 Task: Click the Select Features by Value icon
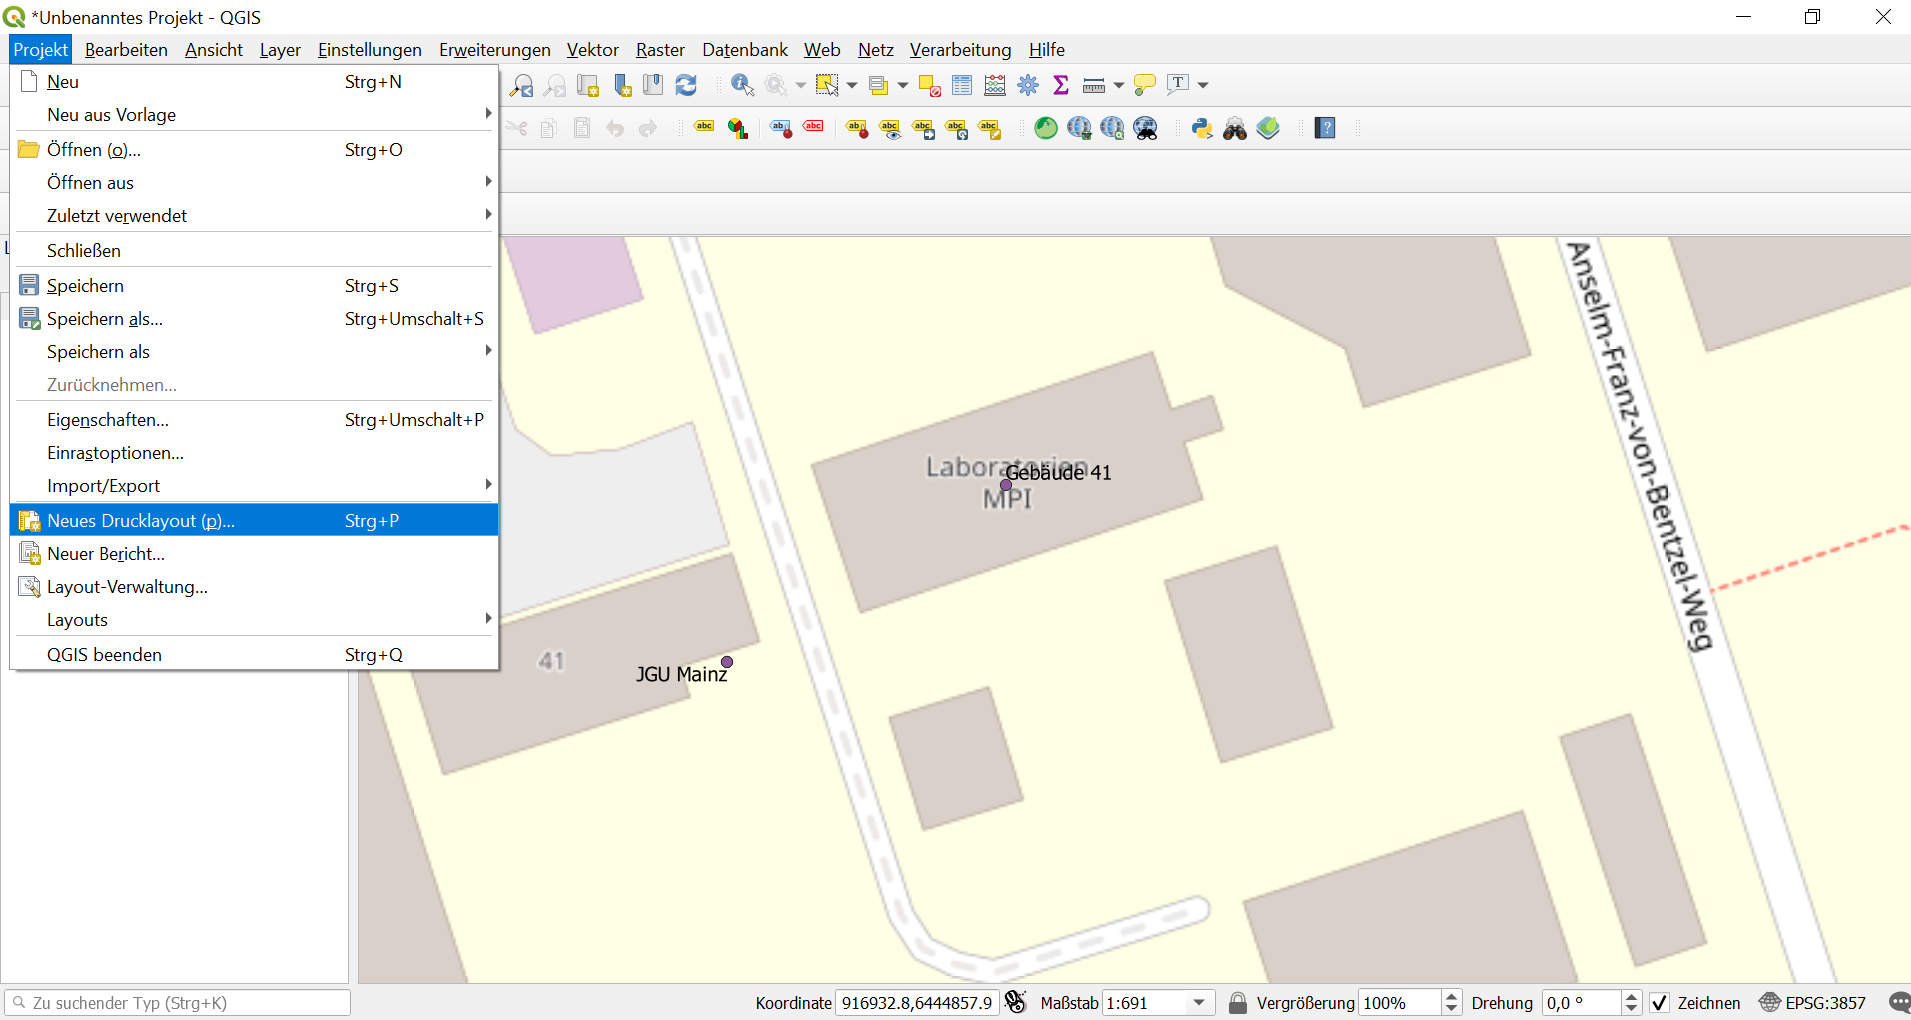[878, 86]
